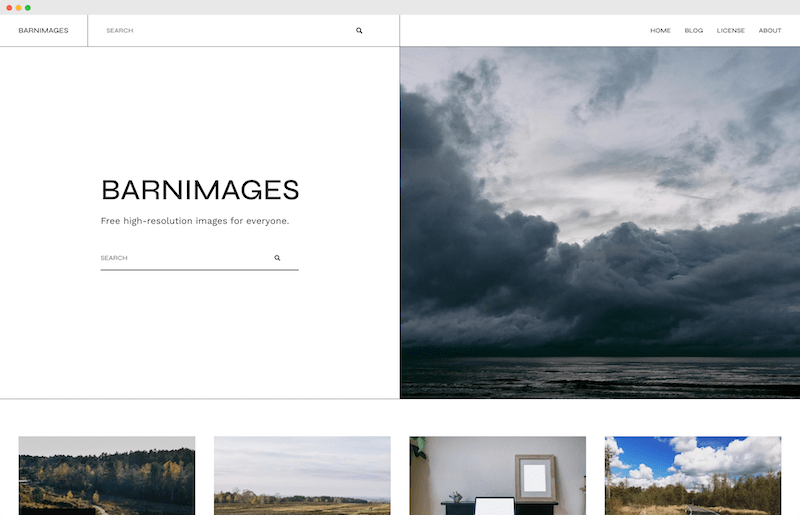
Task: Open the overcast field landscape thumbnail
Action: 302,475
